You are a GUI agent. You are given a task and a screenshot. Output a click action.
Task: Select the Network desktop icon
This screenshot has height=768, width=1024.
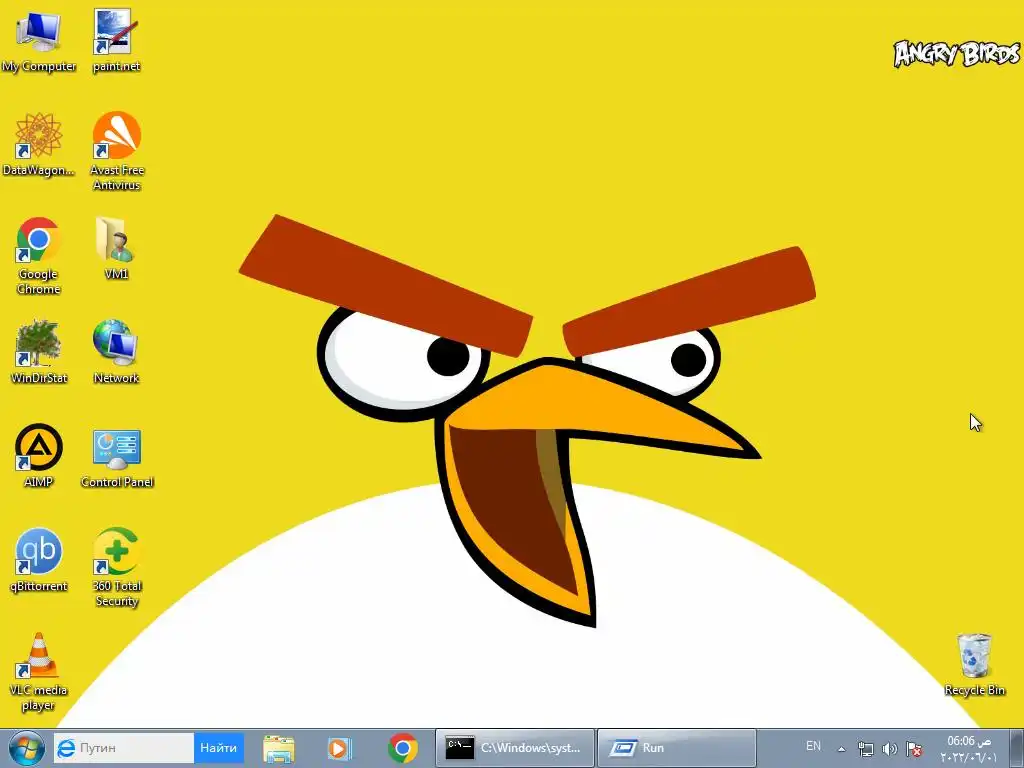pyautogui.click(x=116, y=352)
